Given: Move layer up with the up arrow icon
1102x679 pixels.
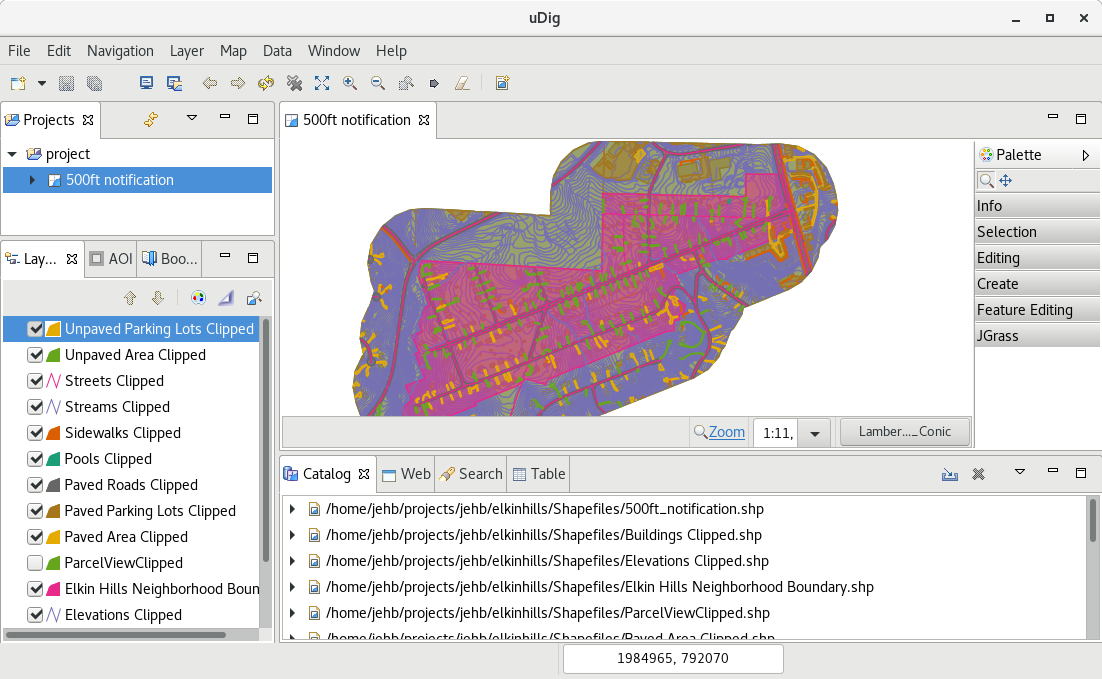Looking at the screenshot, I should pyautogui.click(x=130, y=298).
